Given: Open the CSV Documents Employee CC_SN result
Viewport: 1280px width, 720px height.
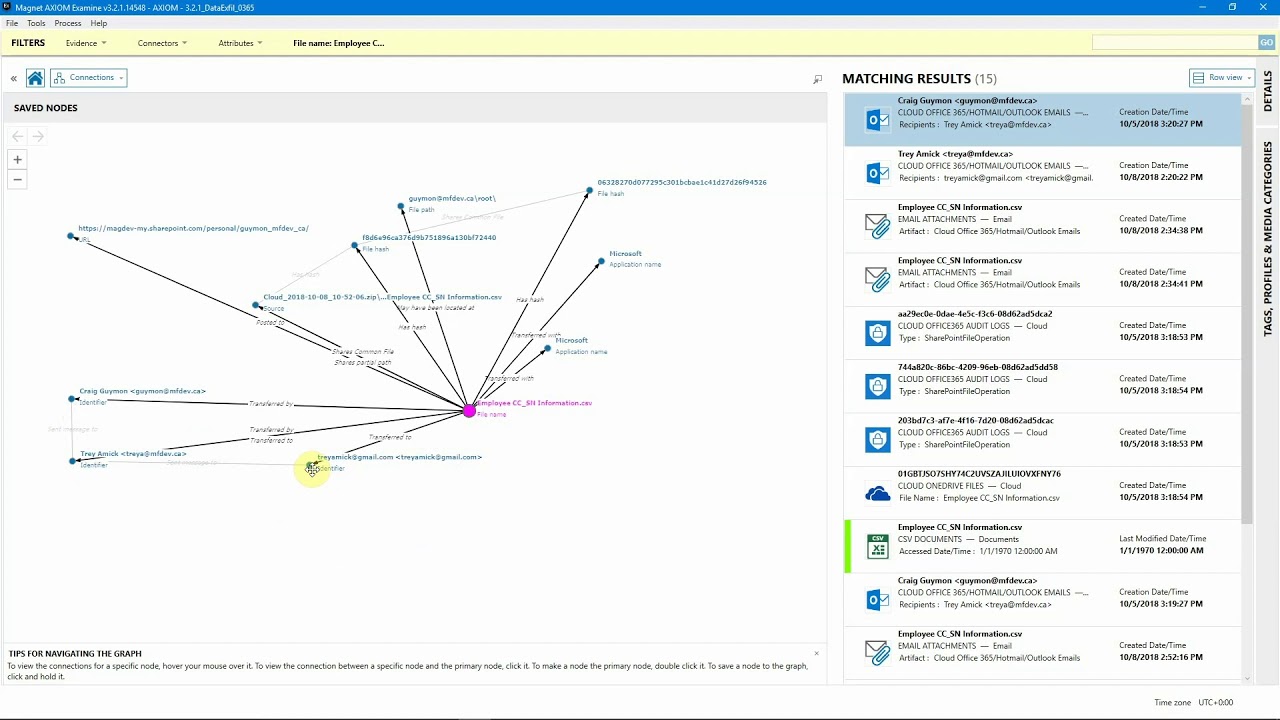Looking at the screenshot, I should [x=1042, y=546].
